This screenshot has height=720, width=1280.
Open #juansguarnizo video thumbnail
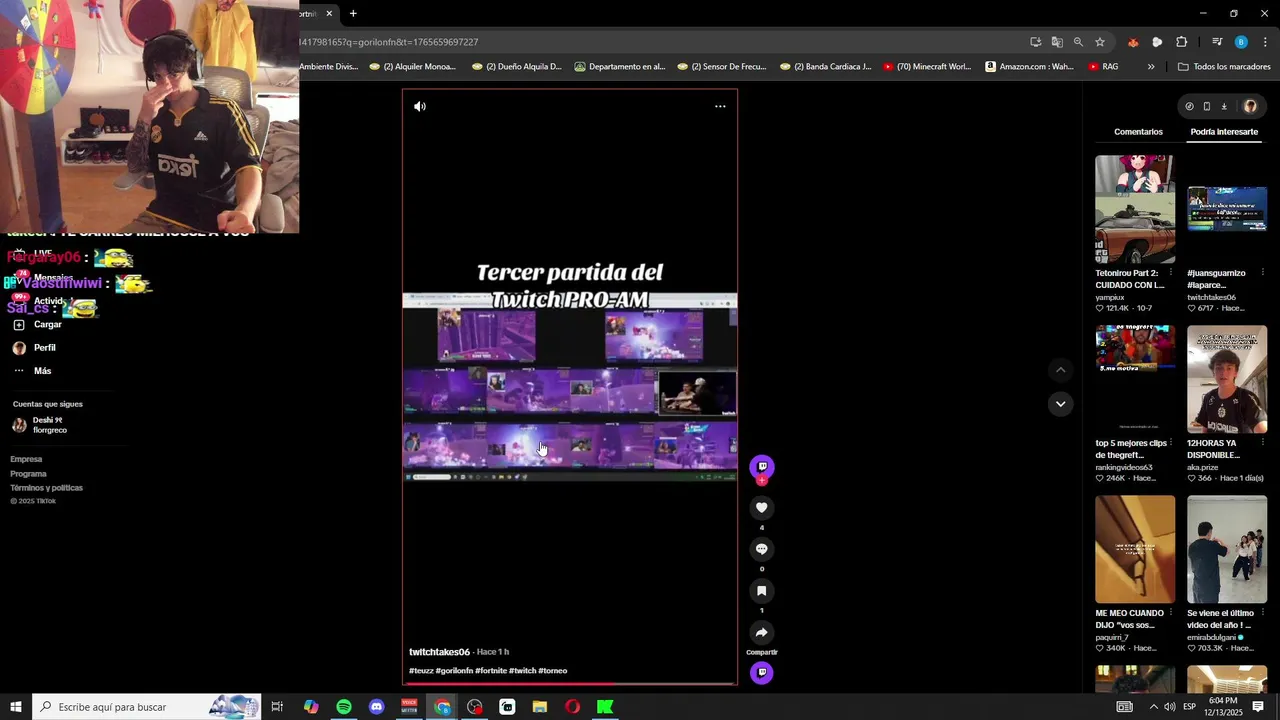click(x=1227, y=209)
